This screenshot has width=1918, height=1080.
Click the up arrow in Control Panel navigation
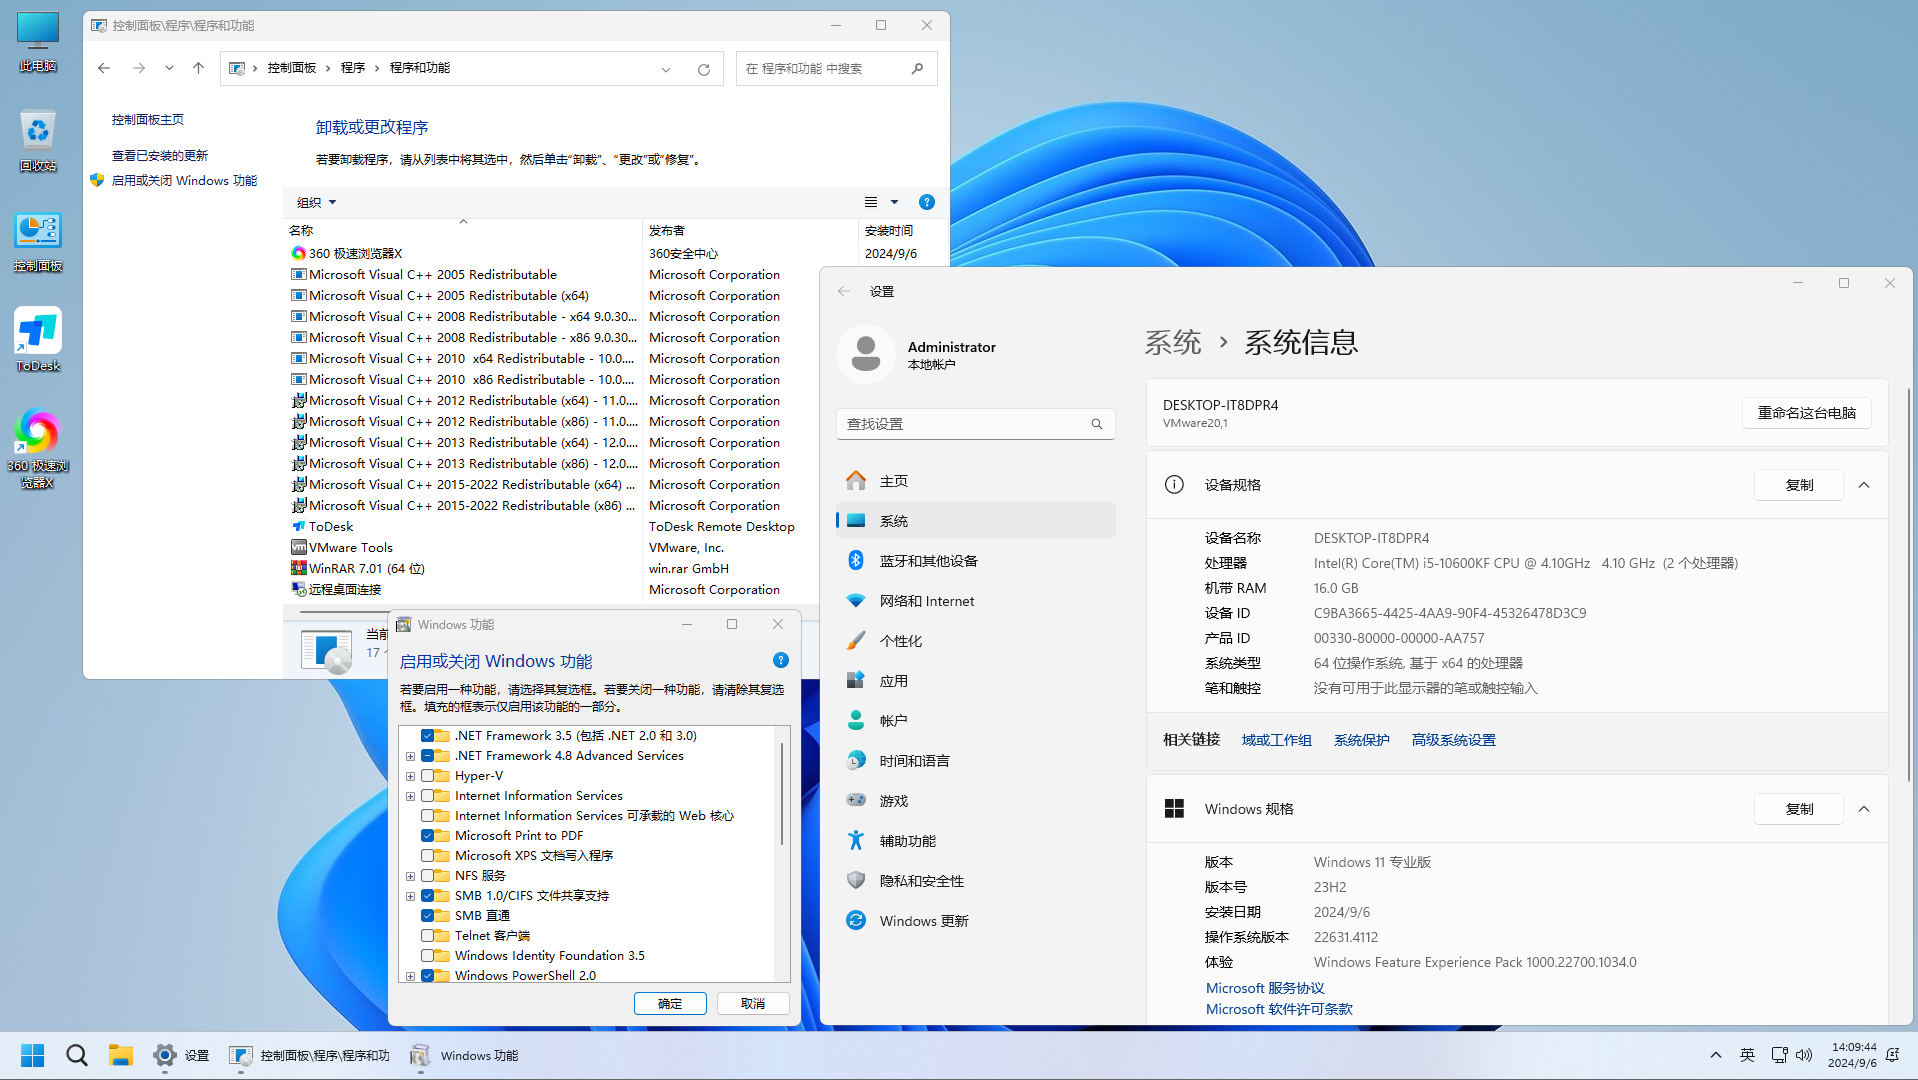pos(198,68)
